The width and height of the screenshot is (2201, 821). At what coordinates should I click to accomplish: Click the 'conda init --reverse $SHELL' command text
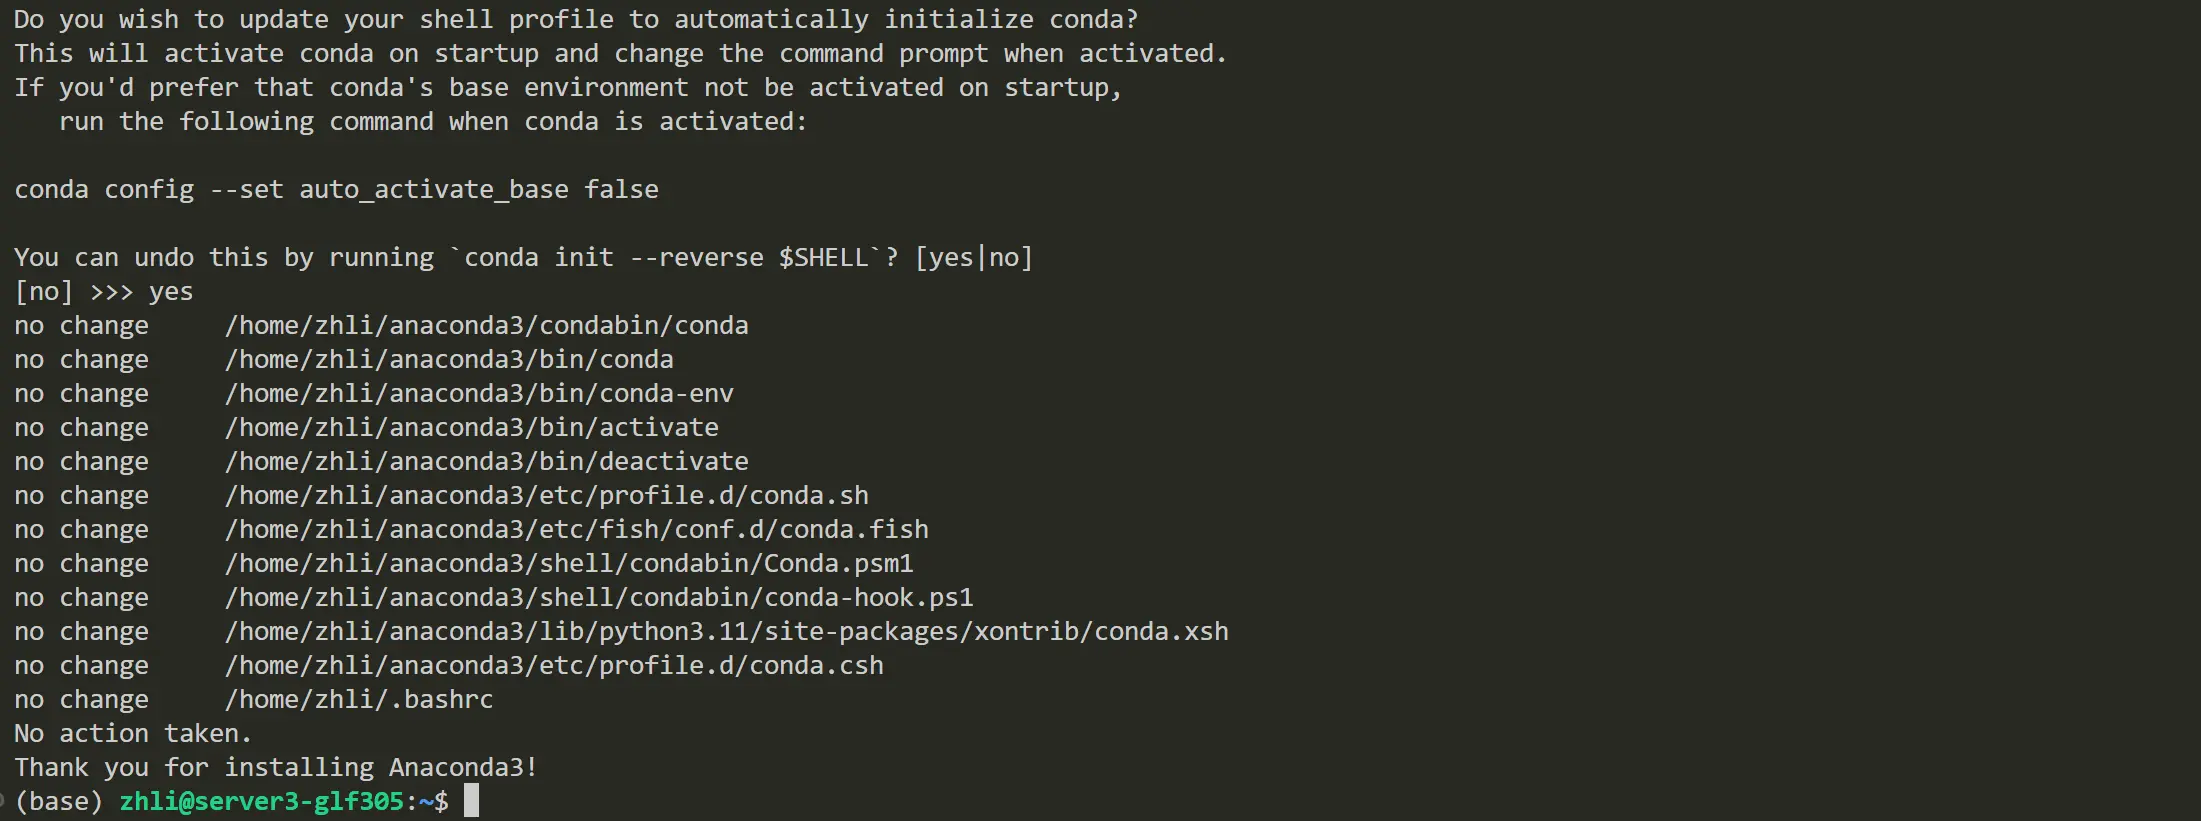(666, 257)
